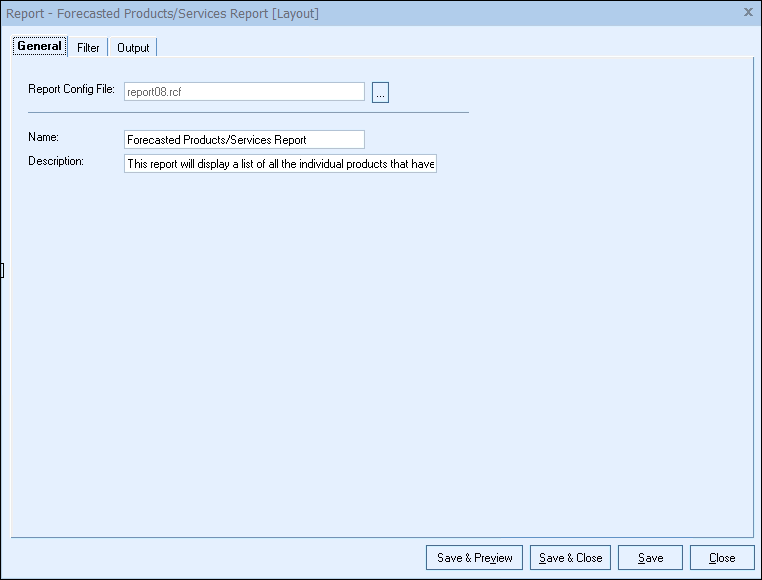
Task: Click the small bracket marker on left edge
Action: [x=3, y=270]
